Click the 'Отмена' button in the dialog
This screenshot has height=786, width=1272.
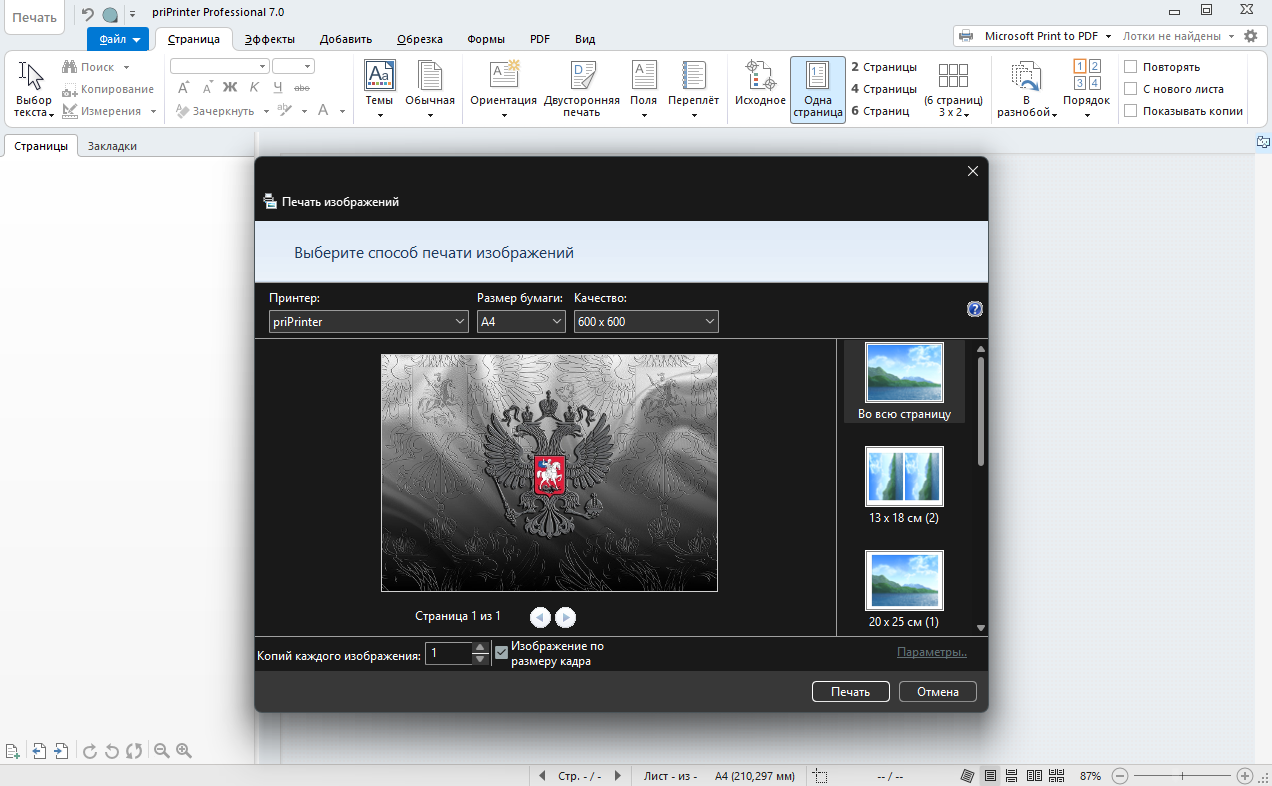938,692
